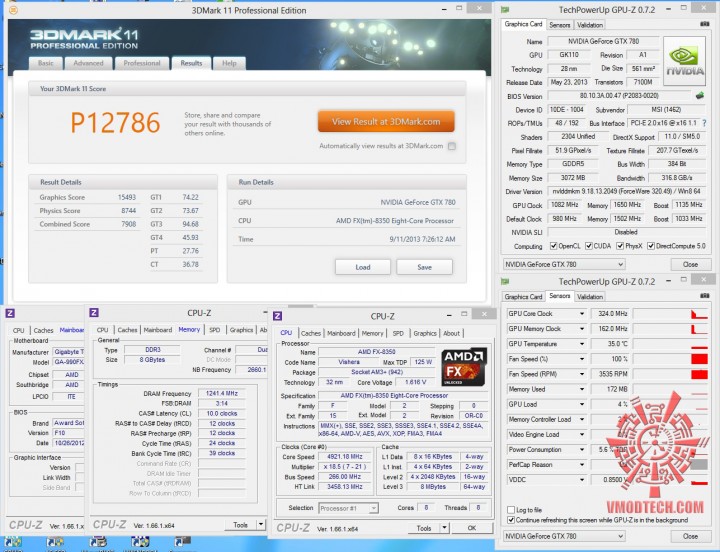Viewport: 720px width, 552px height.
Task: Switch to the Professional tab in 3DMark
Action: (x=142, y=63)
